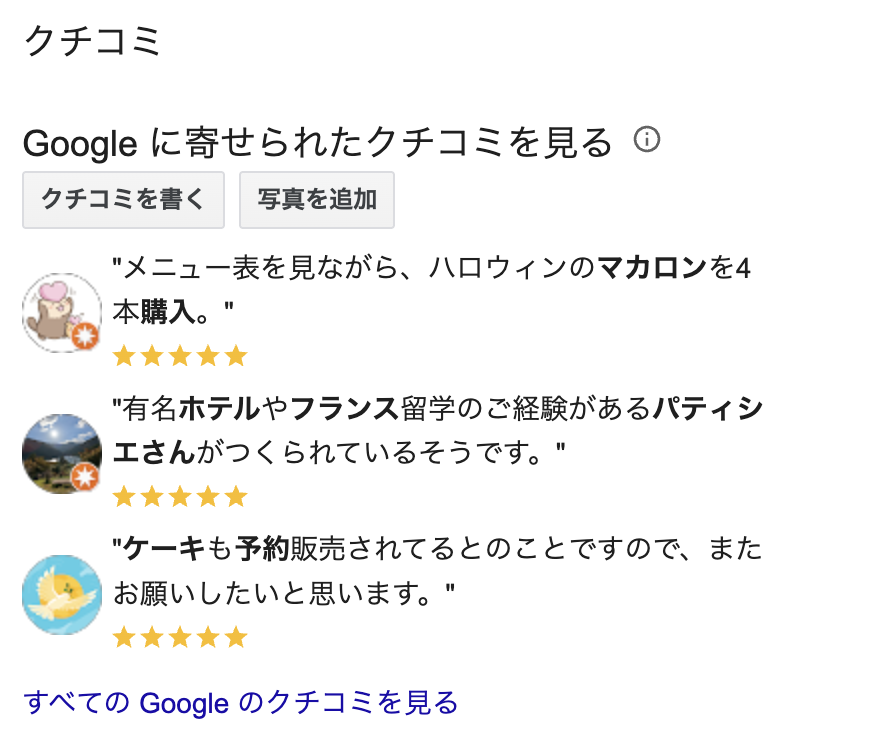Click the 写真を追加 button to add photos
Screen dimensions: 888x756
coord(317,199)
